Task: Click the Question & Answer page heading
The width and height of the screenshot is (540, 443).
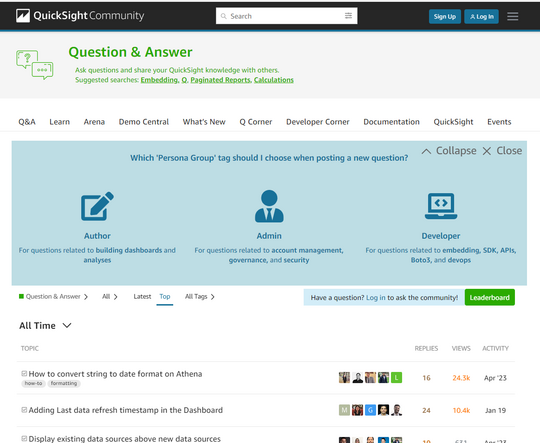Action: tap(131, 52)
